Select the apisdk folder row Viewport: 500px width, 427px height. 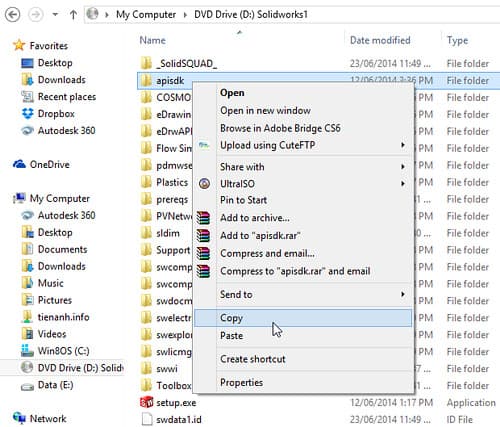click(318, 80)
